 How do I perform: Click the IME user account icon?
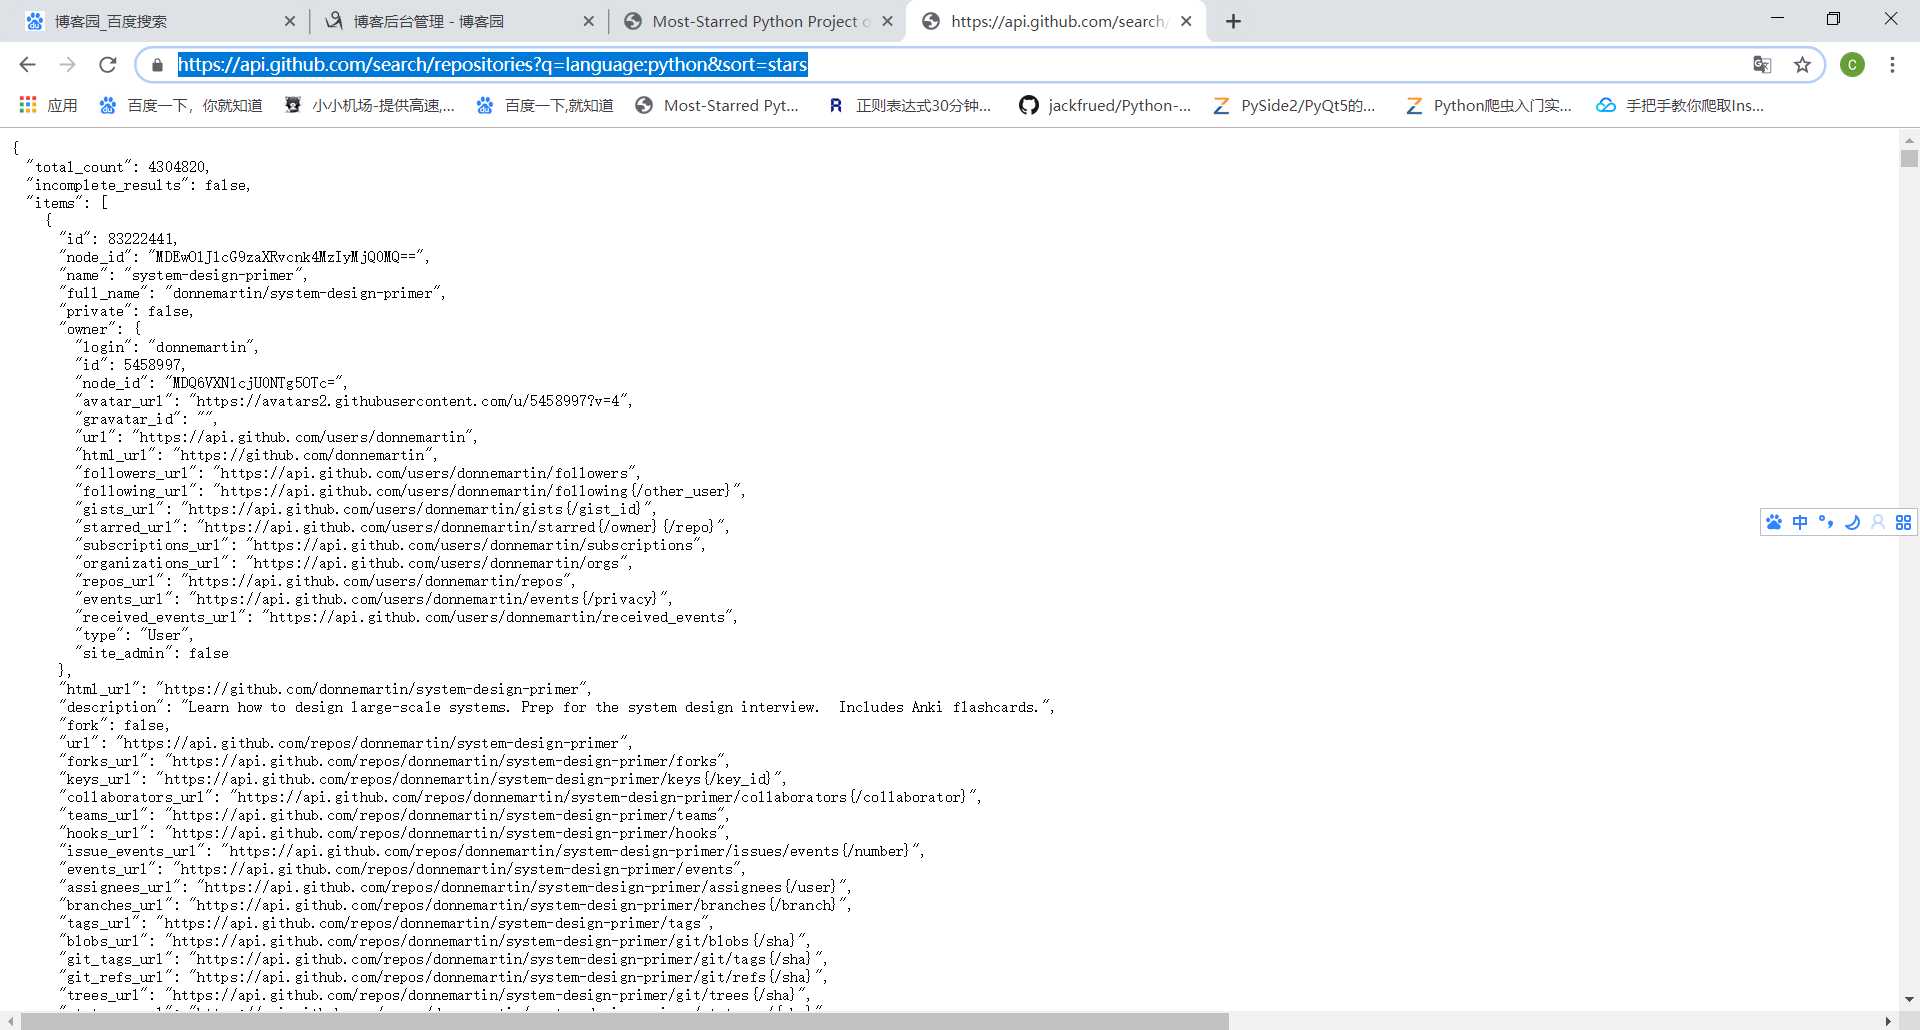coord(1878,522)
